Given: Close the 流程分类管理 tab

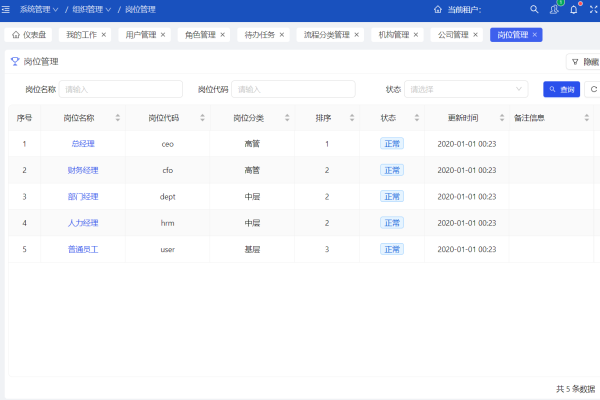Looking at the screenshot, I should click(357, 35).
